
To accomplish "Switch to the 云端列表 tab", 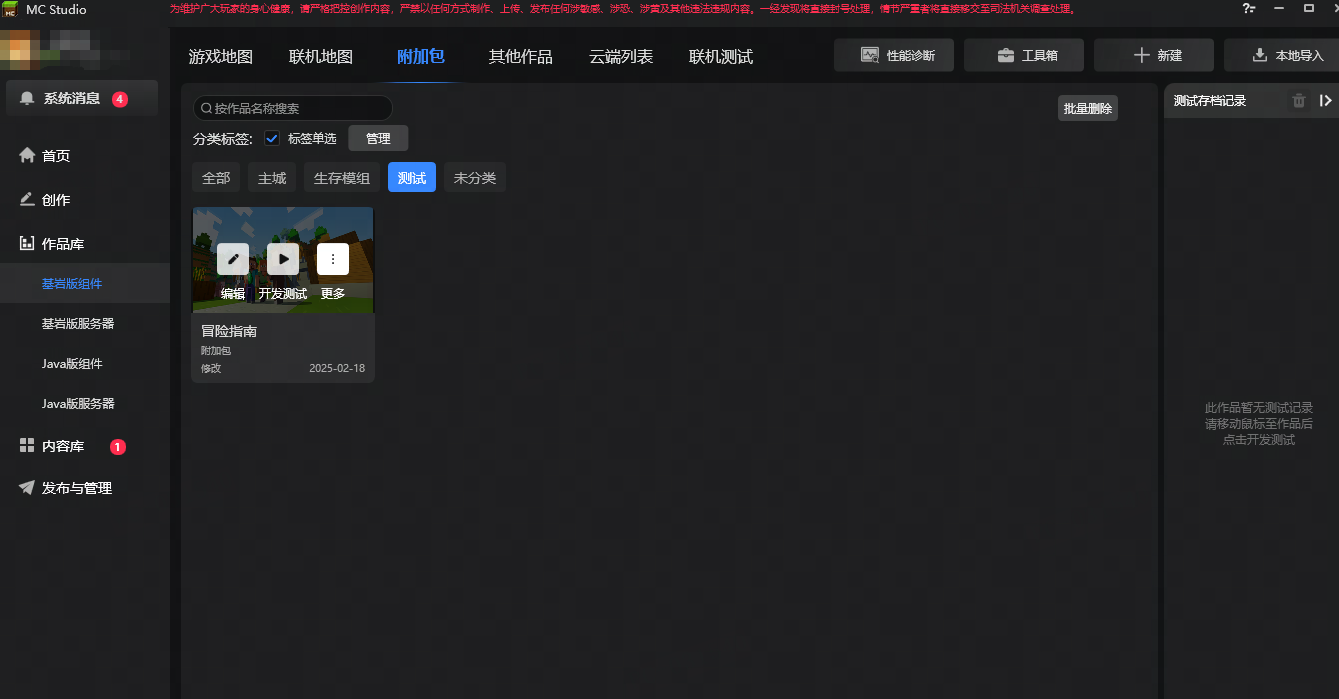I will coord(621,56).
